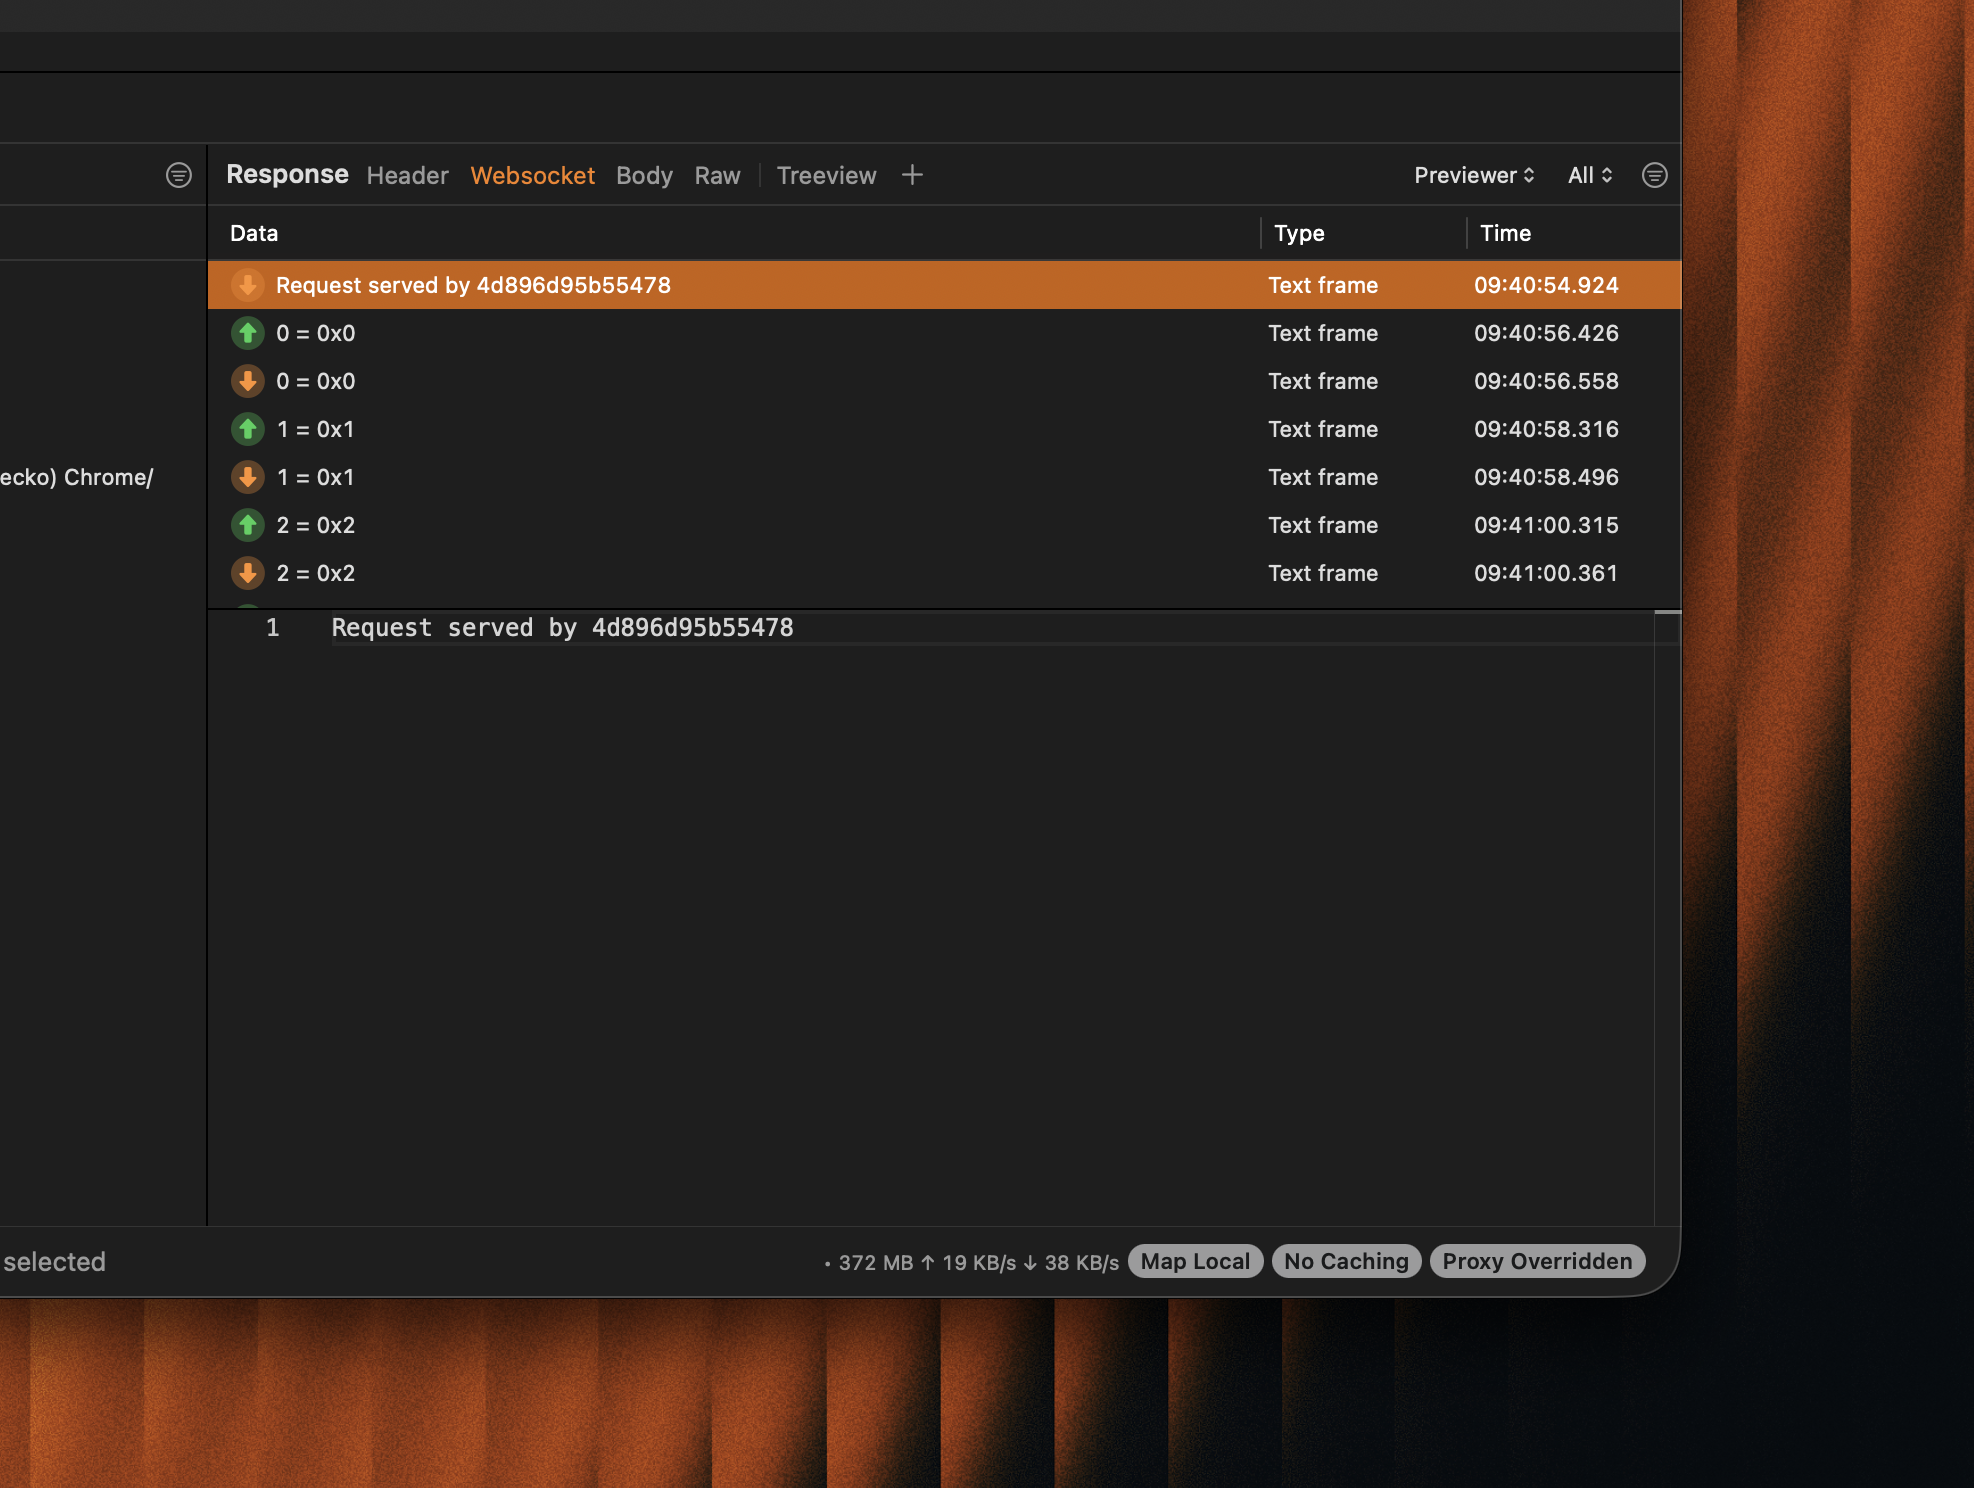Open the Previewer dropdown
The height and width of the screenshot is (1488, 1974).
tap(1473, 175)
